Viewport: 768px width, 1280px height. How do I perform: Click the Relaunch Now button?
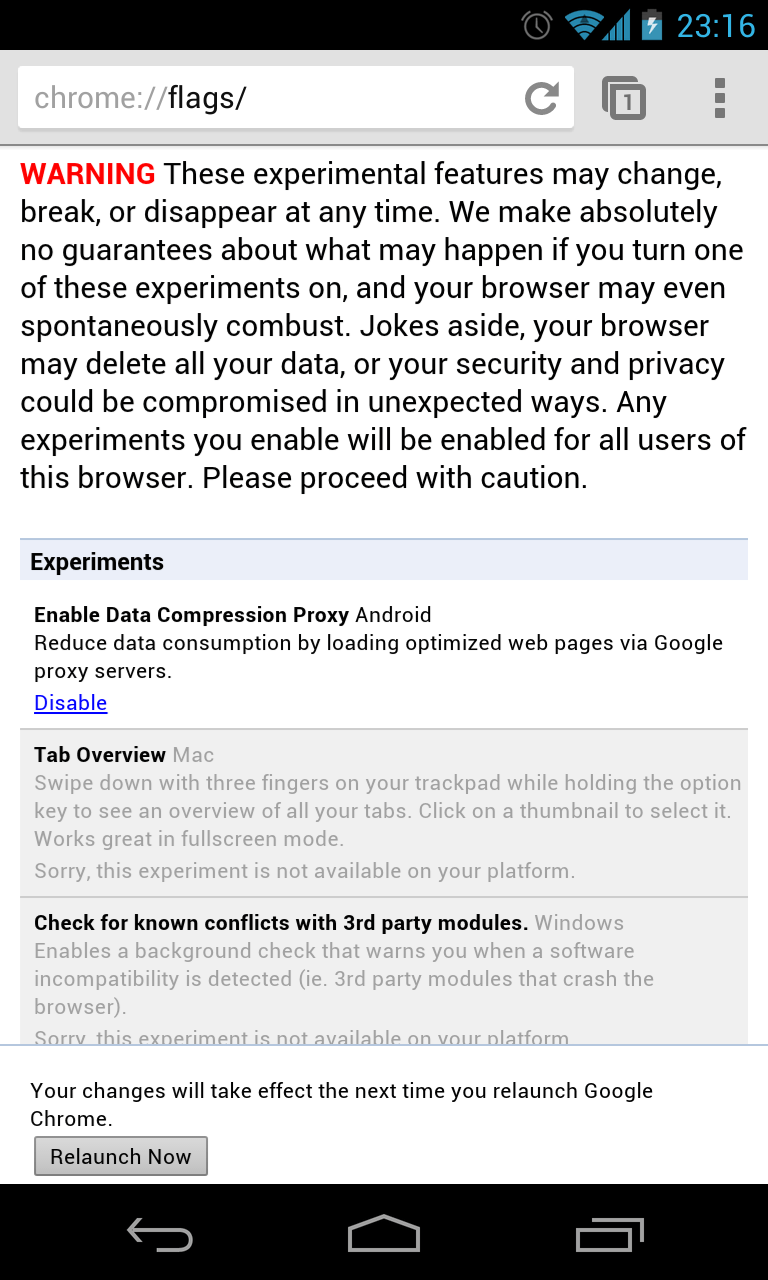coord(120,1156)
